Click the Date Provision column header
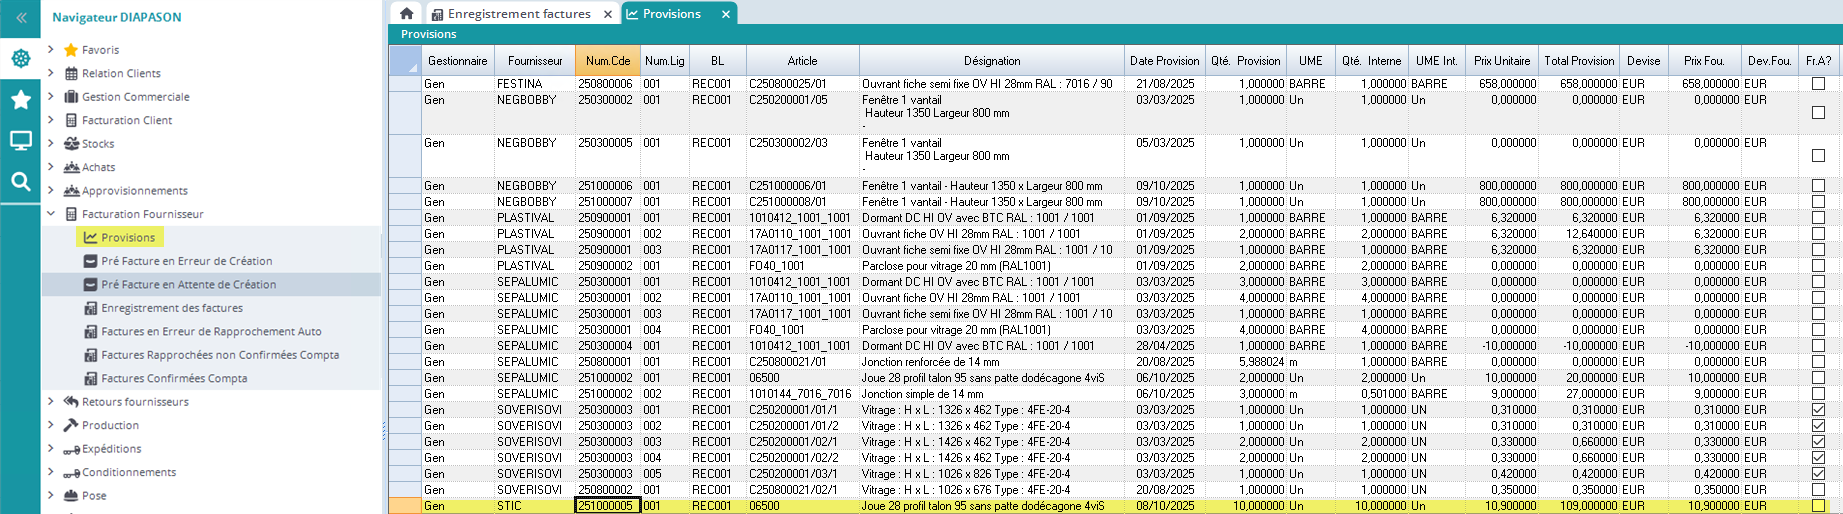 click(x=1164, y=61)
